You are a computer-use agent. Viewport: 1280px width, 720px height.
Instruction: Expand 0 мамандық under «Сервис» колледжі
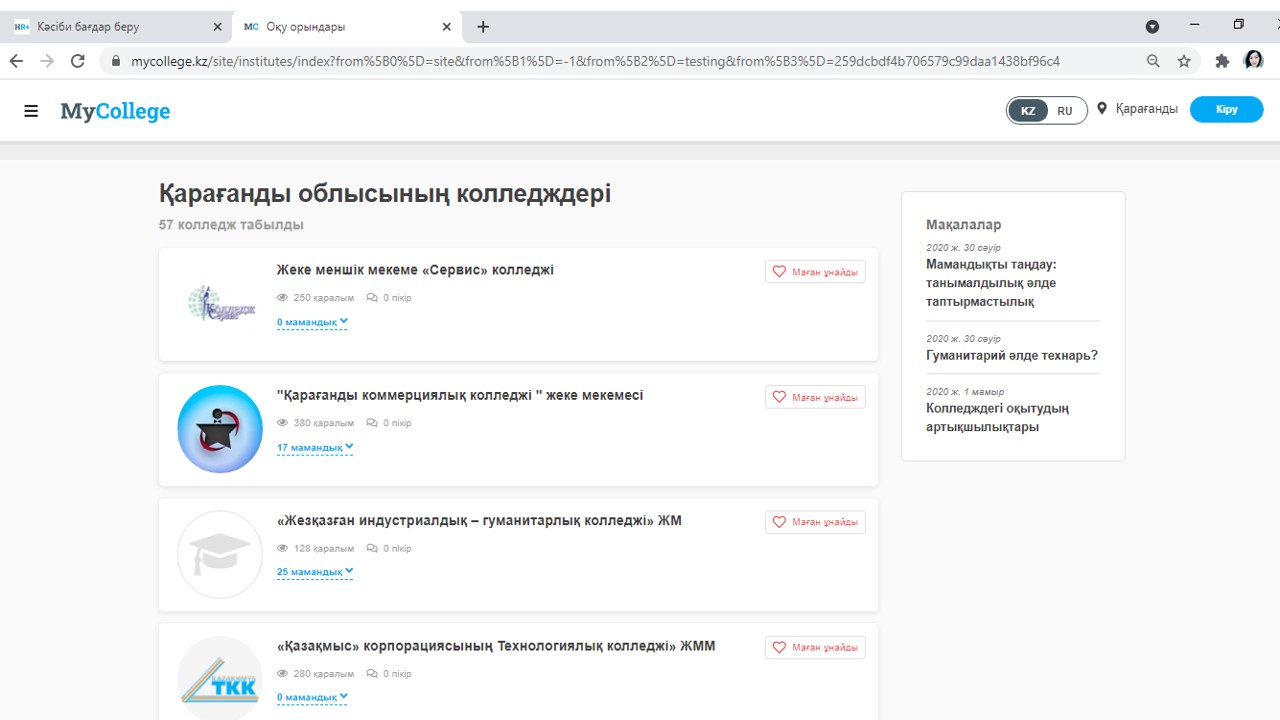point(312,322)
